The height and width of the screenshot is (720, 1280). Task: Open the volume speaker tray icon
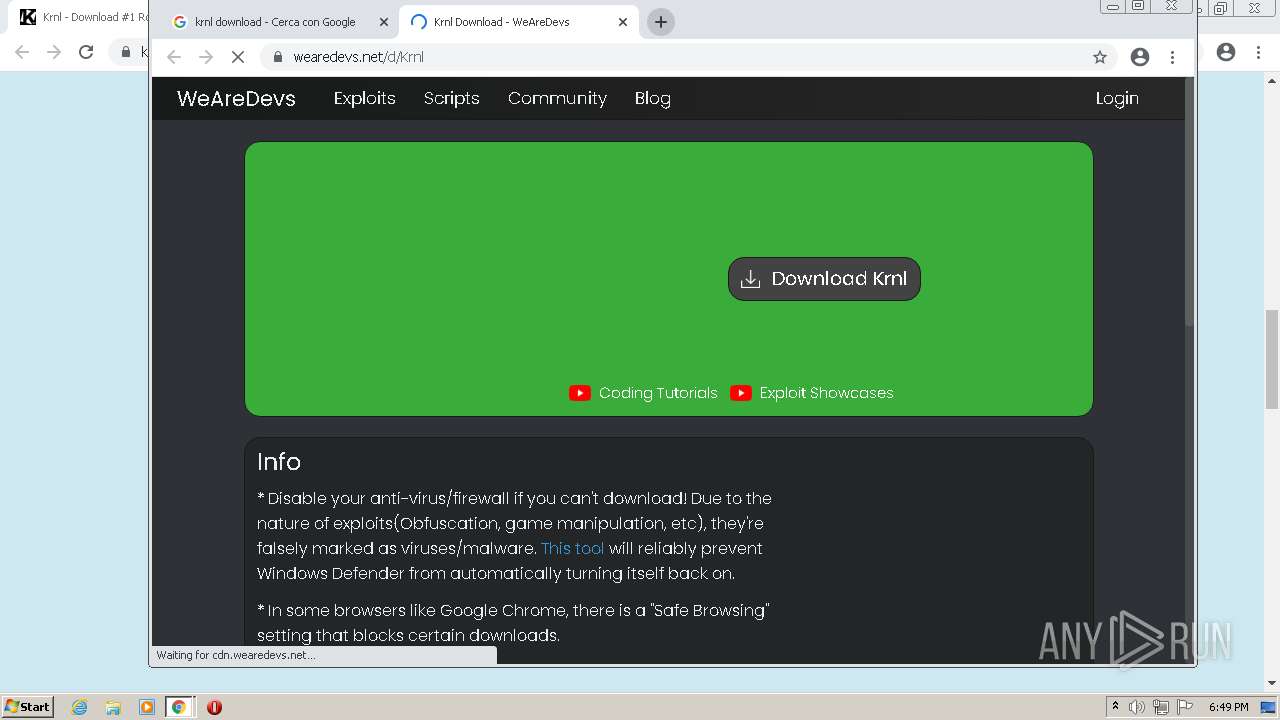[1137, 707]
